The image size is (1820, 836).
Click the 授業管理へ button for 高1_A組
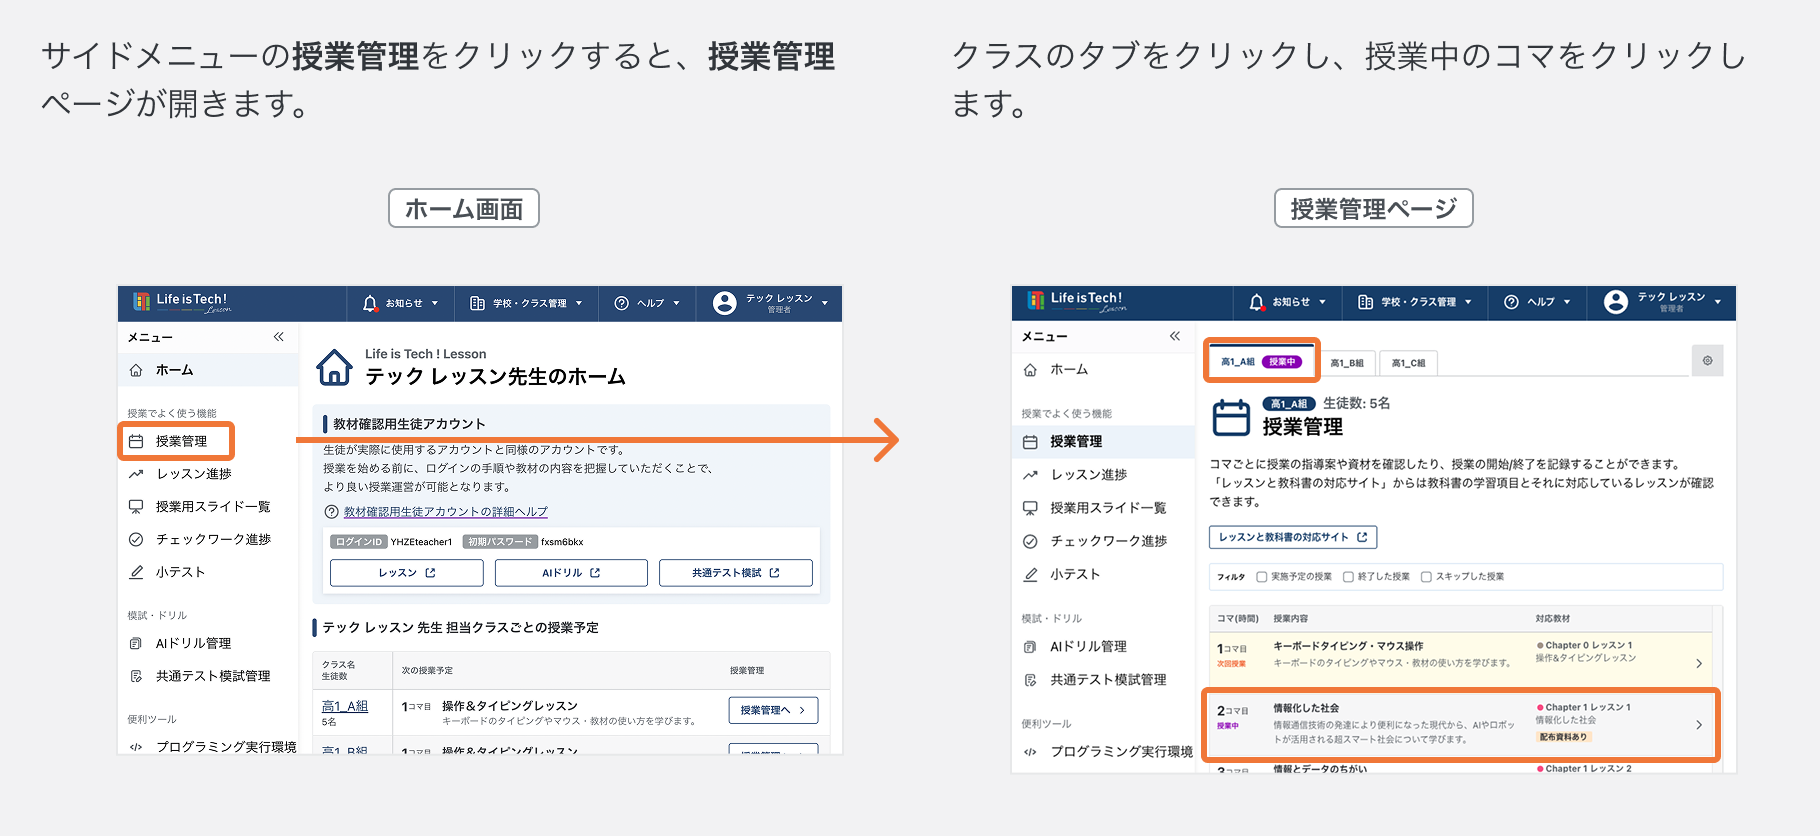773,710
